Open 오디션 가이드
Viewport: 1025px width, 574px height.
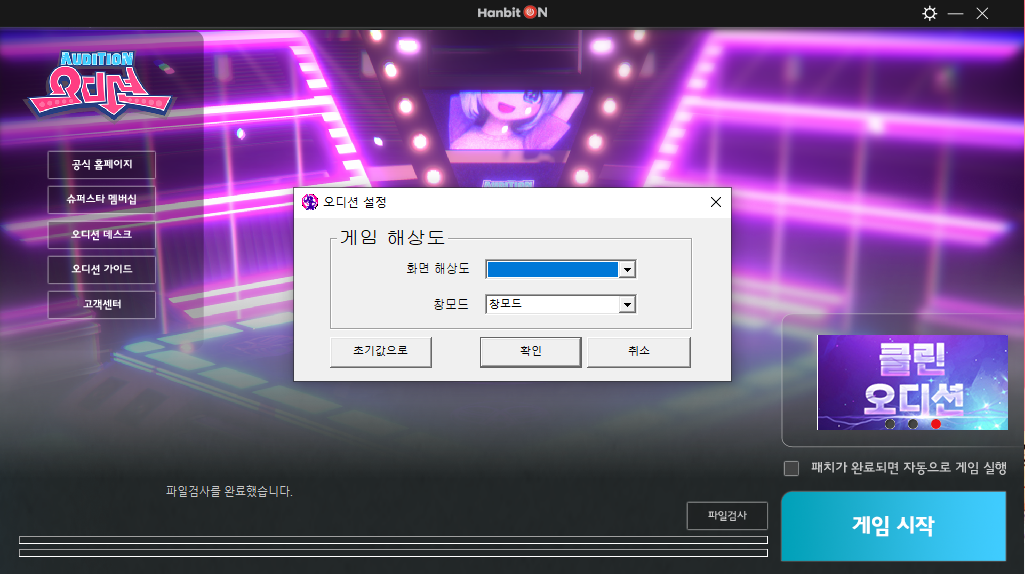[x=101, y=269]
